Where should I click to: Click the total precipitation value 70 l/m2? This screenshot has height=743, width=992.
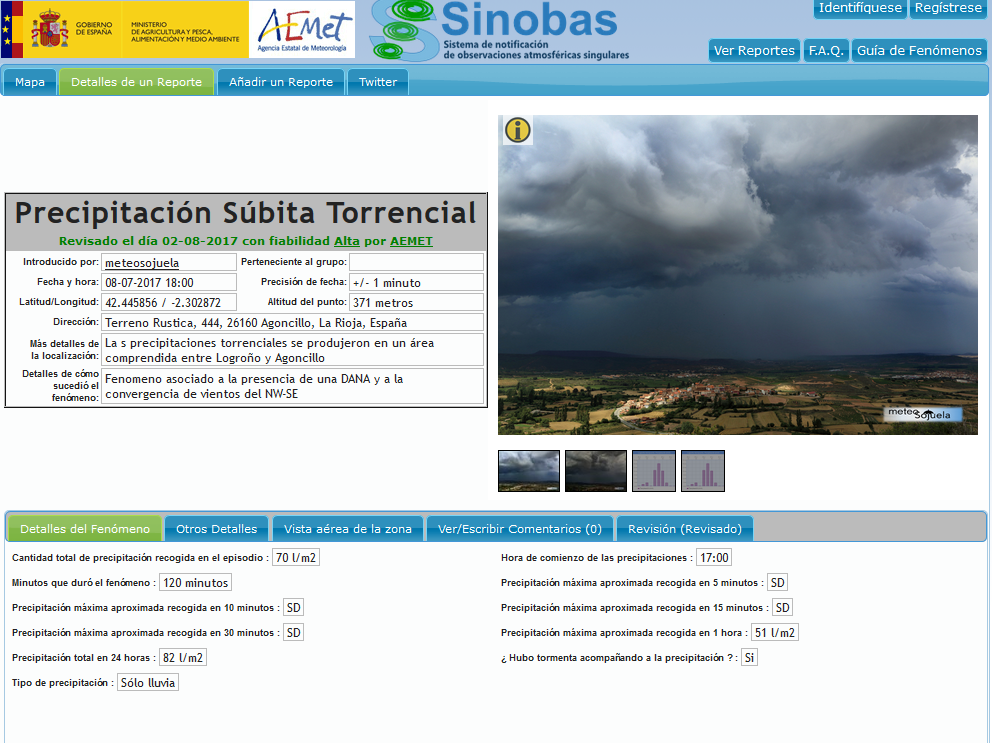coord(295,558)
